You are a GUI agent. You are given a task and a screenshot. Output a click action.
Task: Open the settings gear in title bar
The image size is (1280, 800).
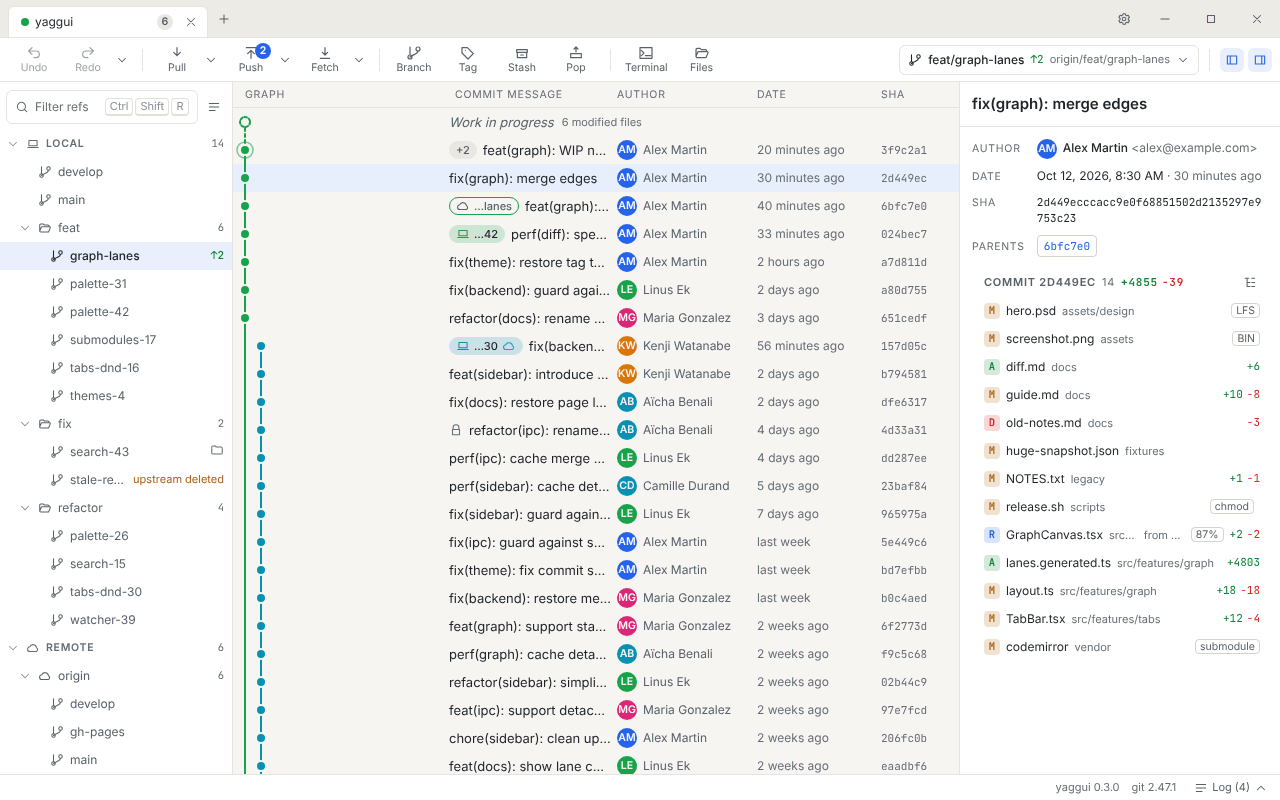coord(1124,19)
